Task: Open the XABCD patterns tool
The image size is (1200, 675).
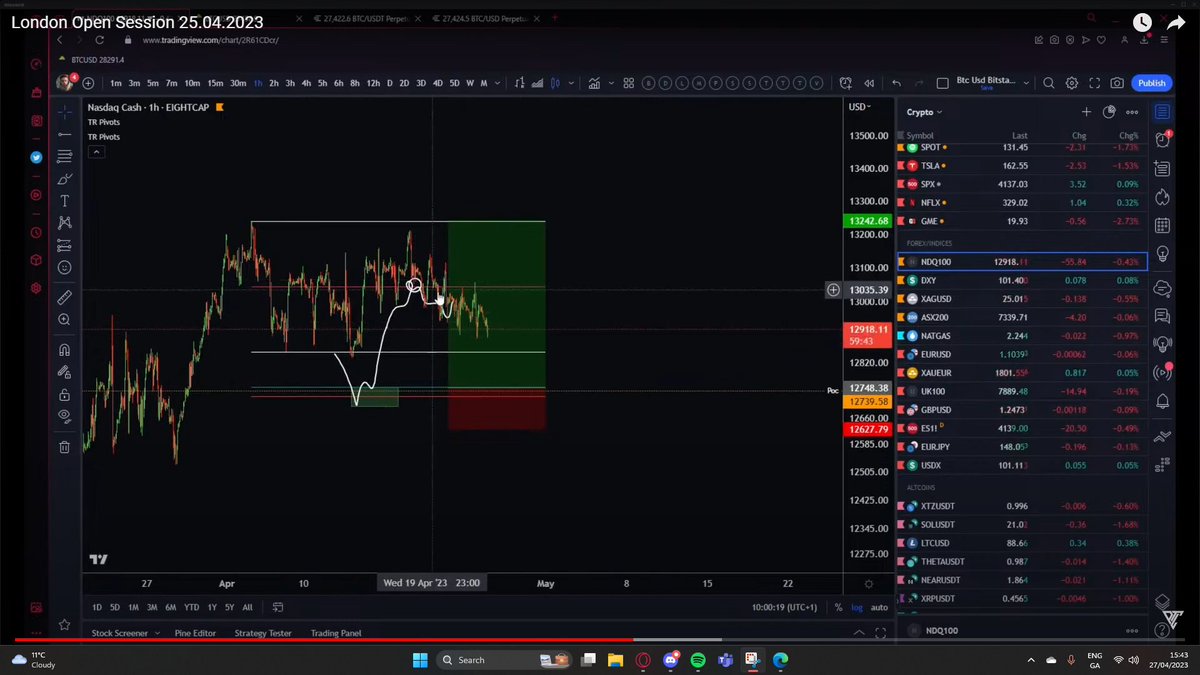Action: pyautogui.click(x=64, y=223)
